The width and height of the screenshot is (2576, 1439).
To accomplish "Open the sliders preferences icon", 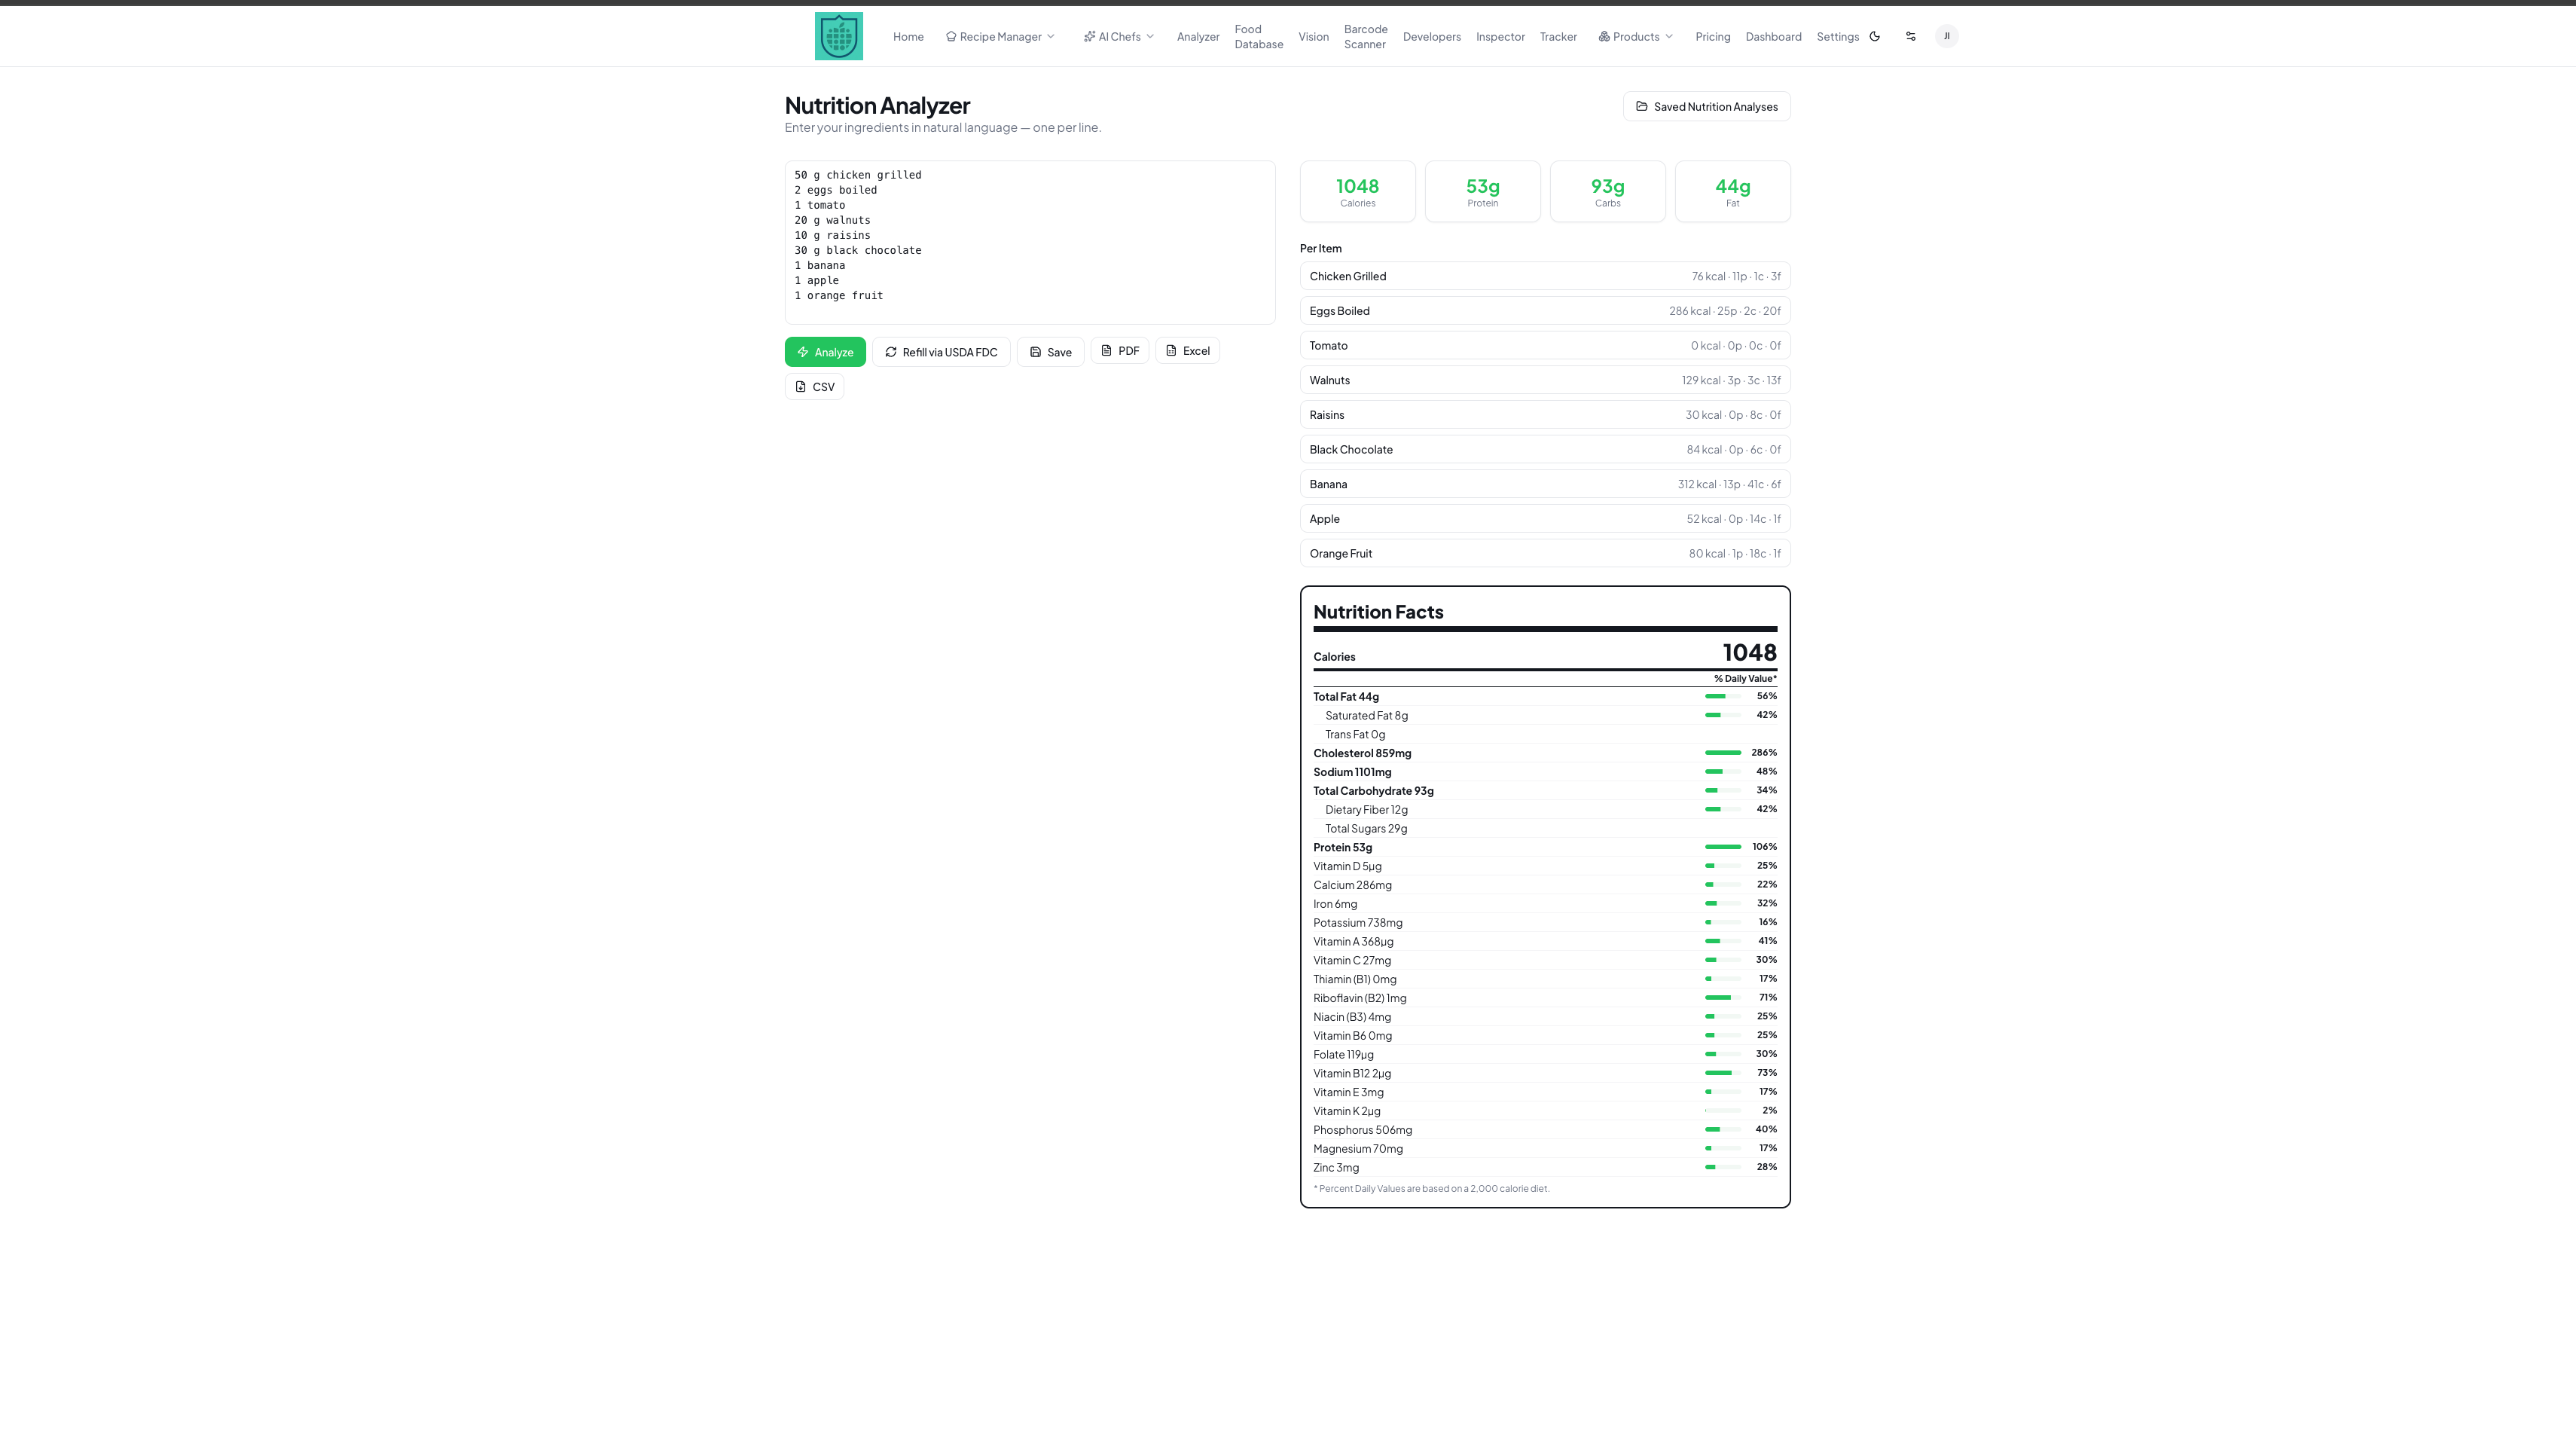I will click(1910, 36).
